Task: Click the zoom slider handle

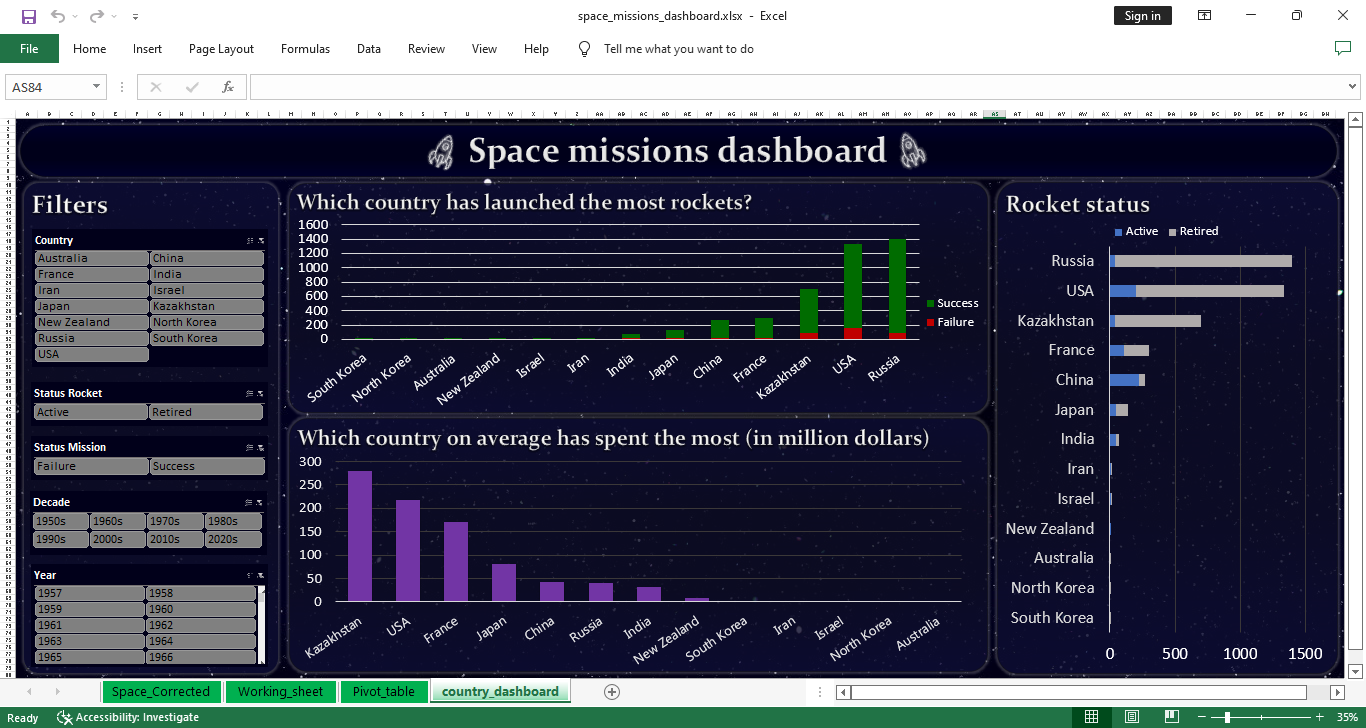Action: [x=1227, y=717]
